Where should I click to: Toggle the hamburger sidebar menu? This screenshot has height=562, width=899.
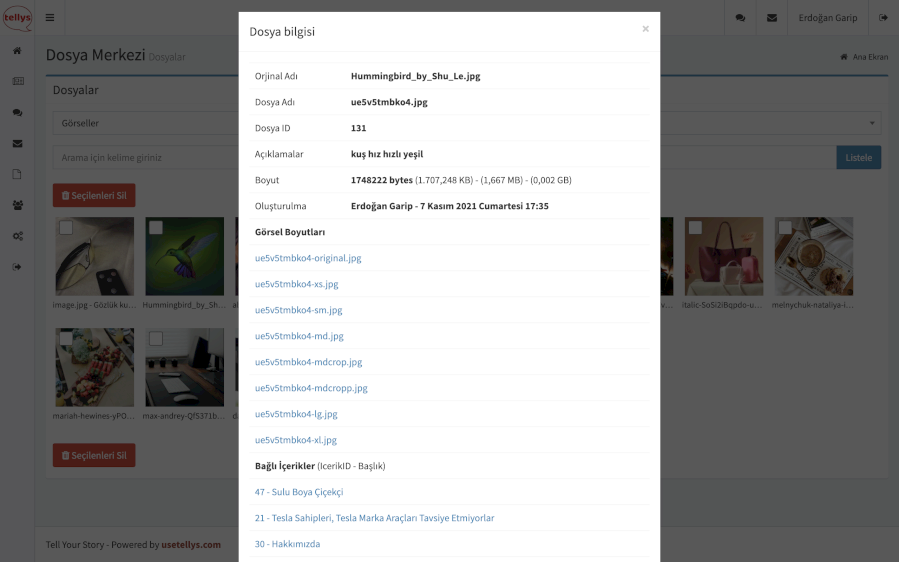49,18
